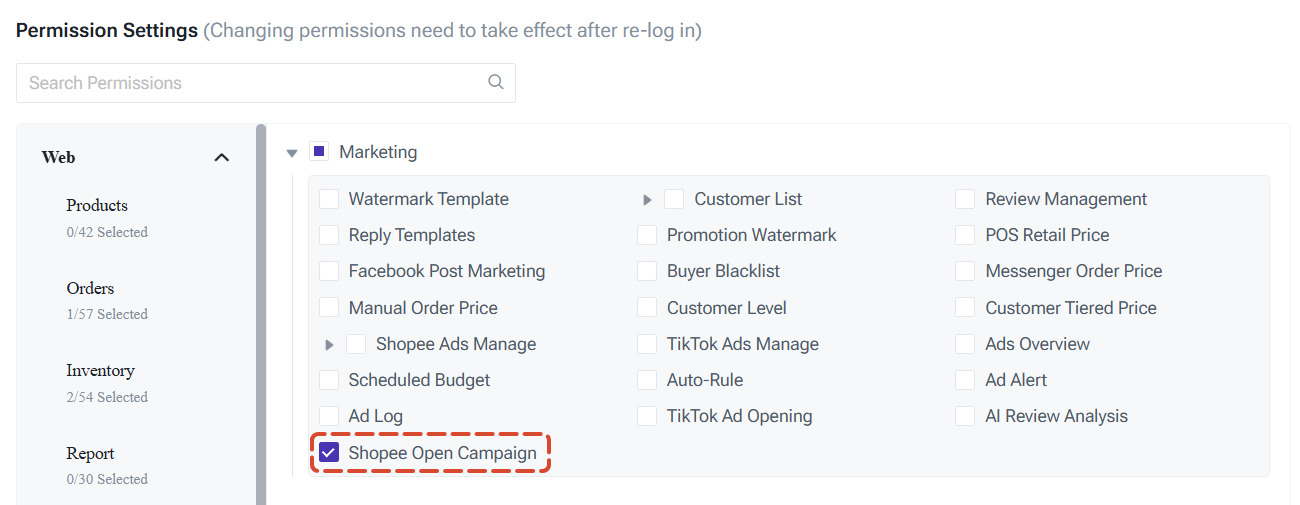Uncheck Shopee Open Campaign
The width and height of the screenshot is (1300, 505).
pyautogui.click(x=329, y=453)
